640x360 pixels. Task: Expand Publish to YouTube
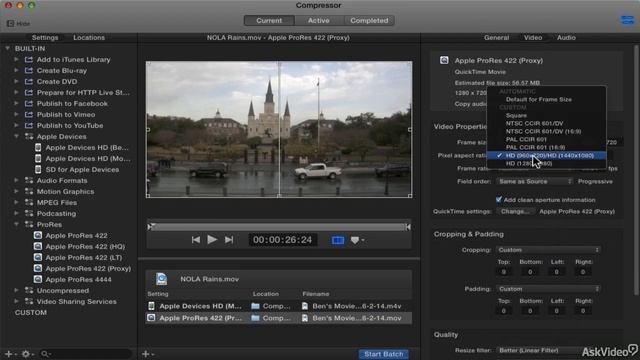pos(16,125)
